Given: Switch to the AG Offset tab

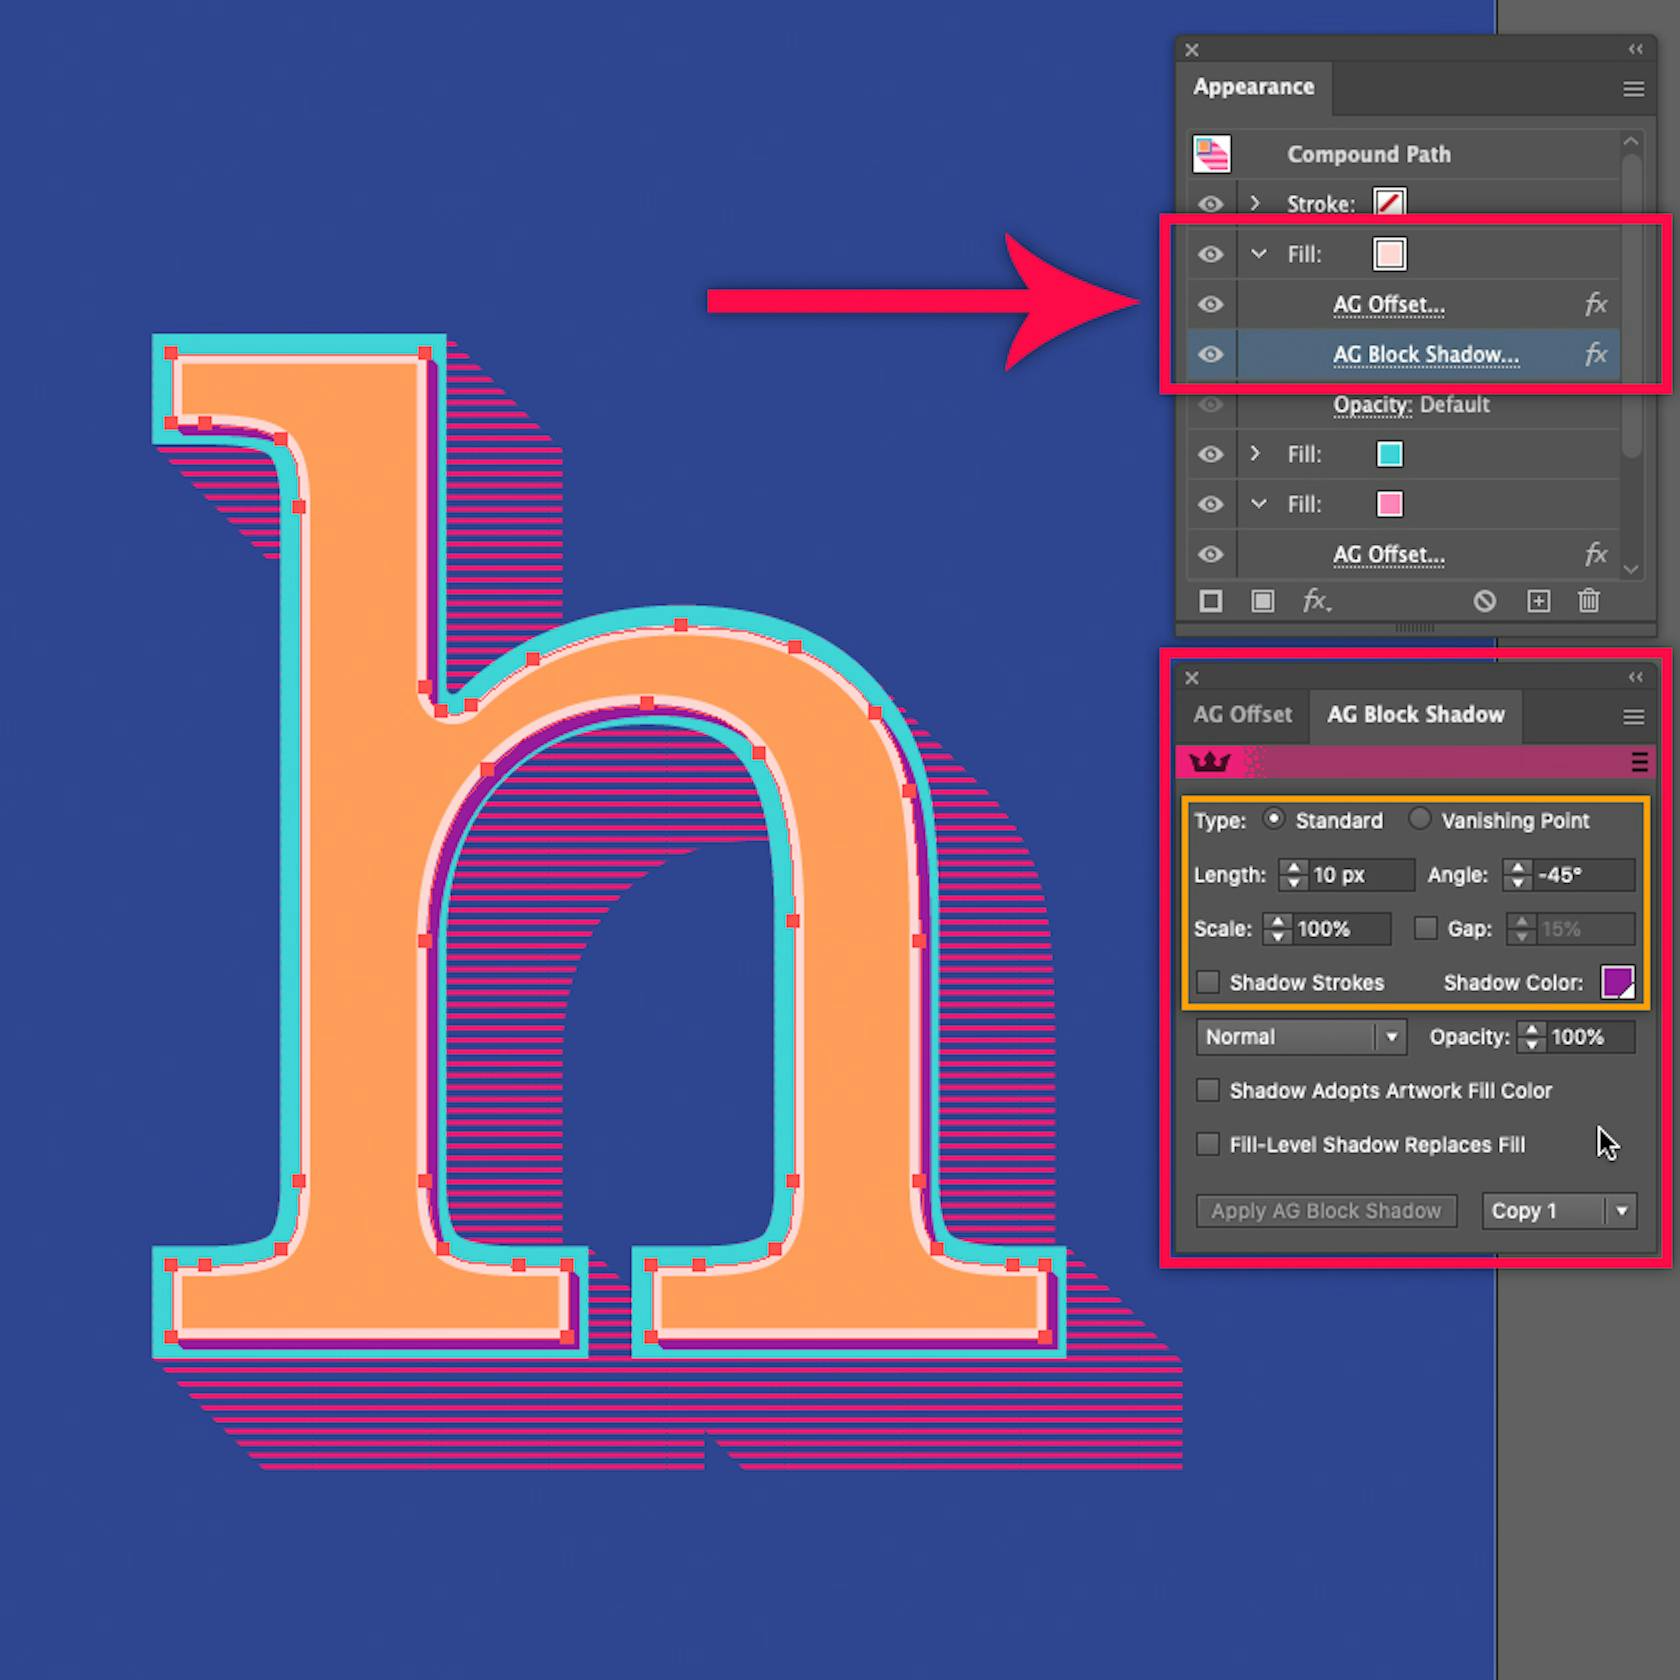Looking at the screenshot, I should pos(1242,714).
